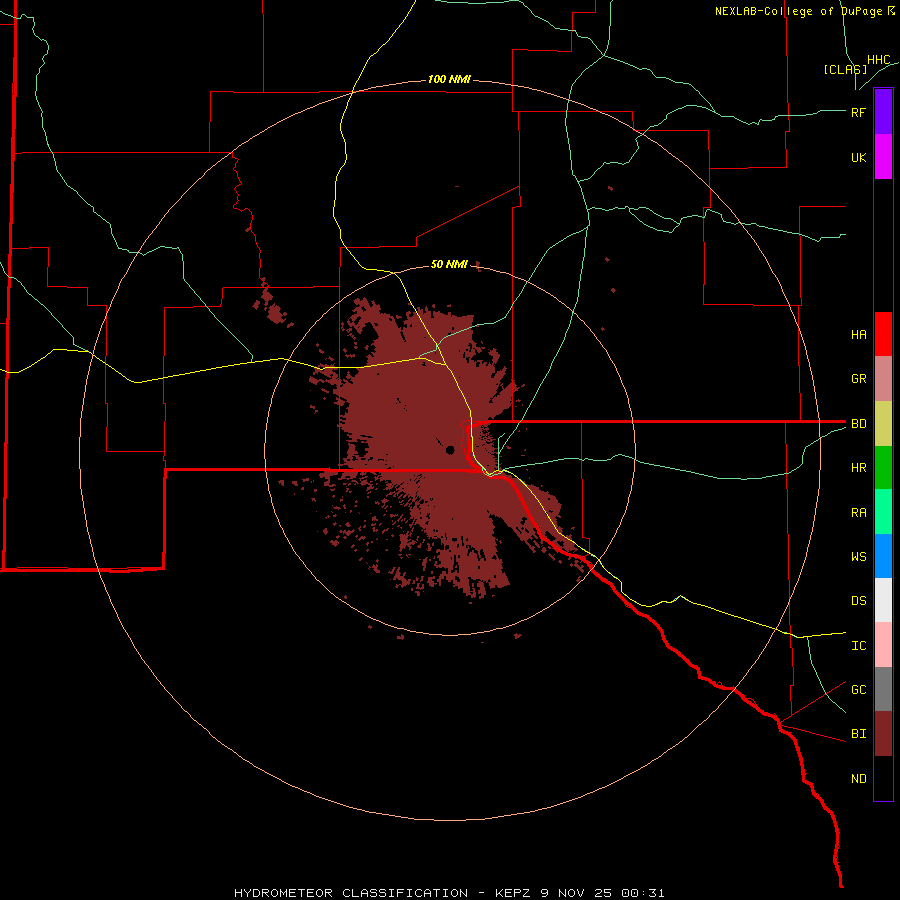Click the pink GR legend swatch

point(883,379)
